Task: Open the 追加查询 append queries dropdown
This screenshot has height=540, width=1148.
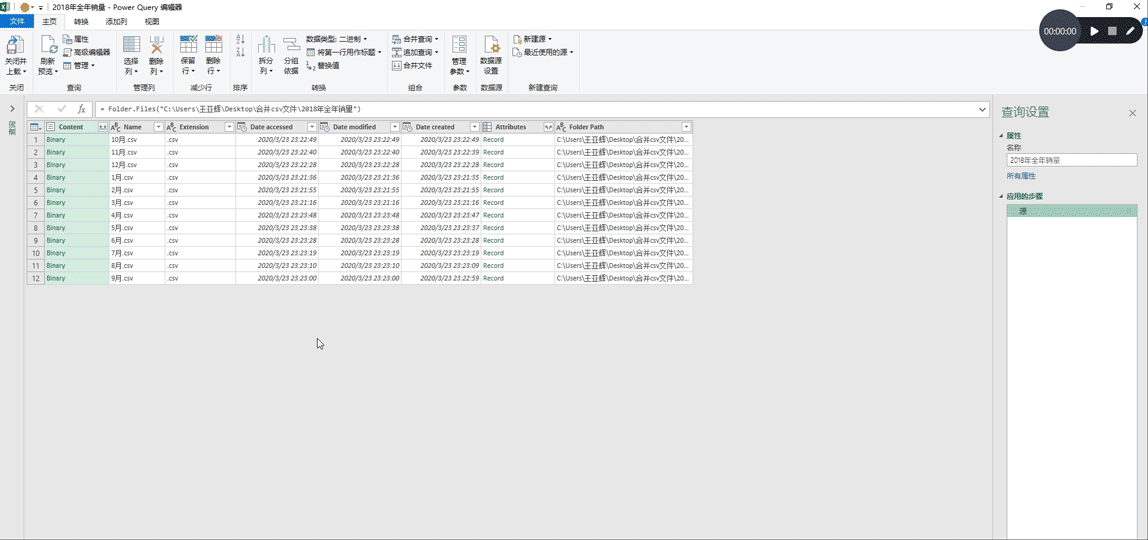Action: point(415,52)
